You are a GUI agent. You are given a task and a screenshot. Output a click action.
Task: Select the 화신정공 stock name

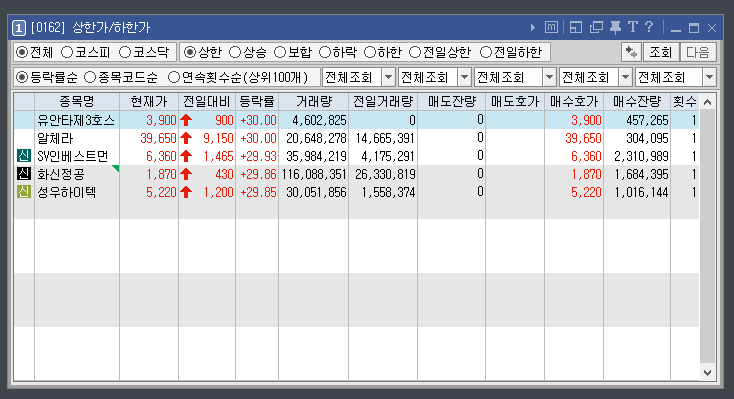pyautogui.click(x=61, y=174)
